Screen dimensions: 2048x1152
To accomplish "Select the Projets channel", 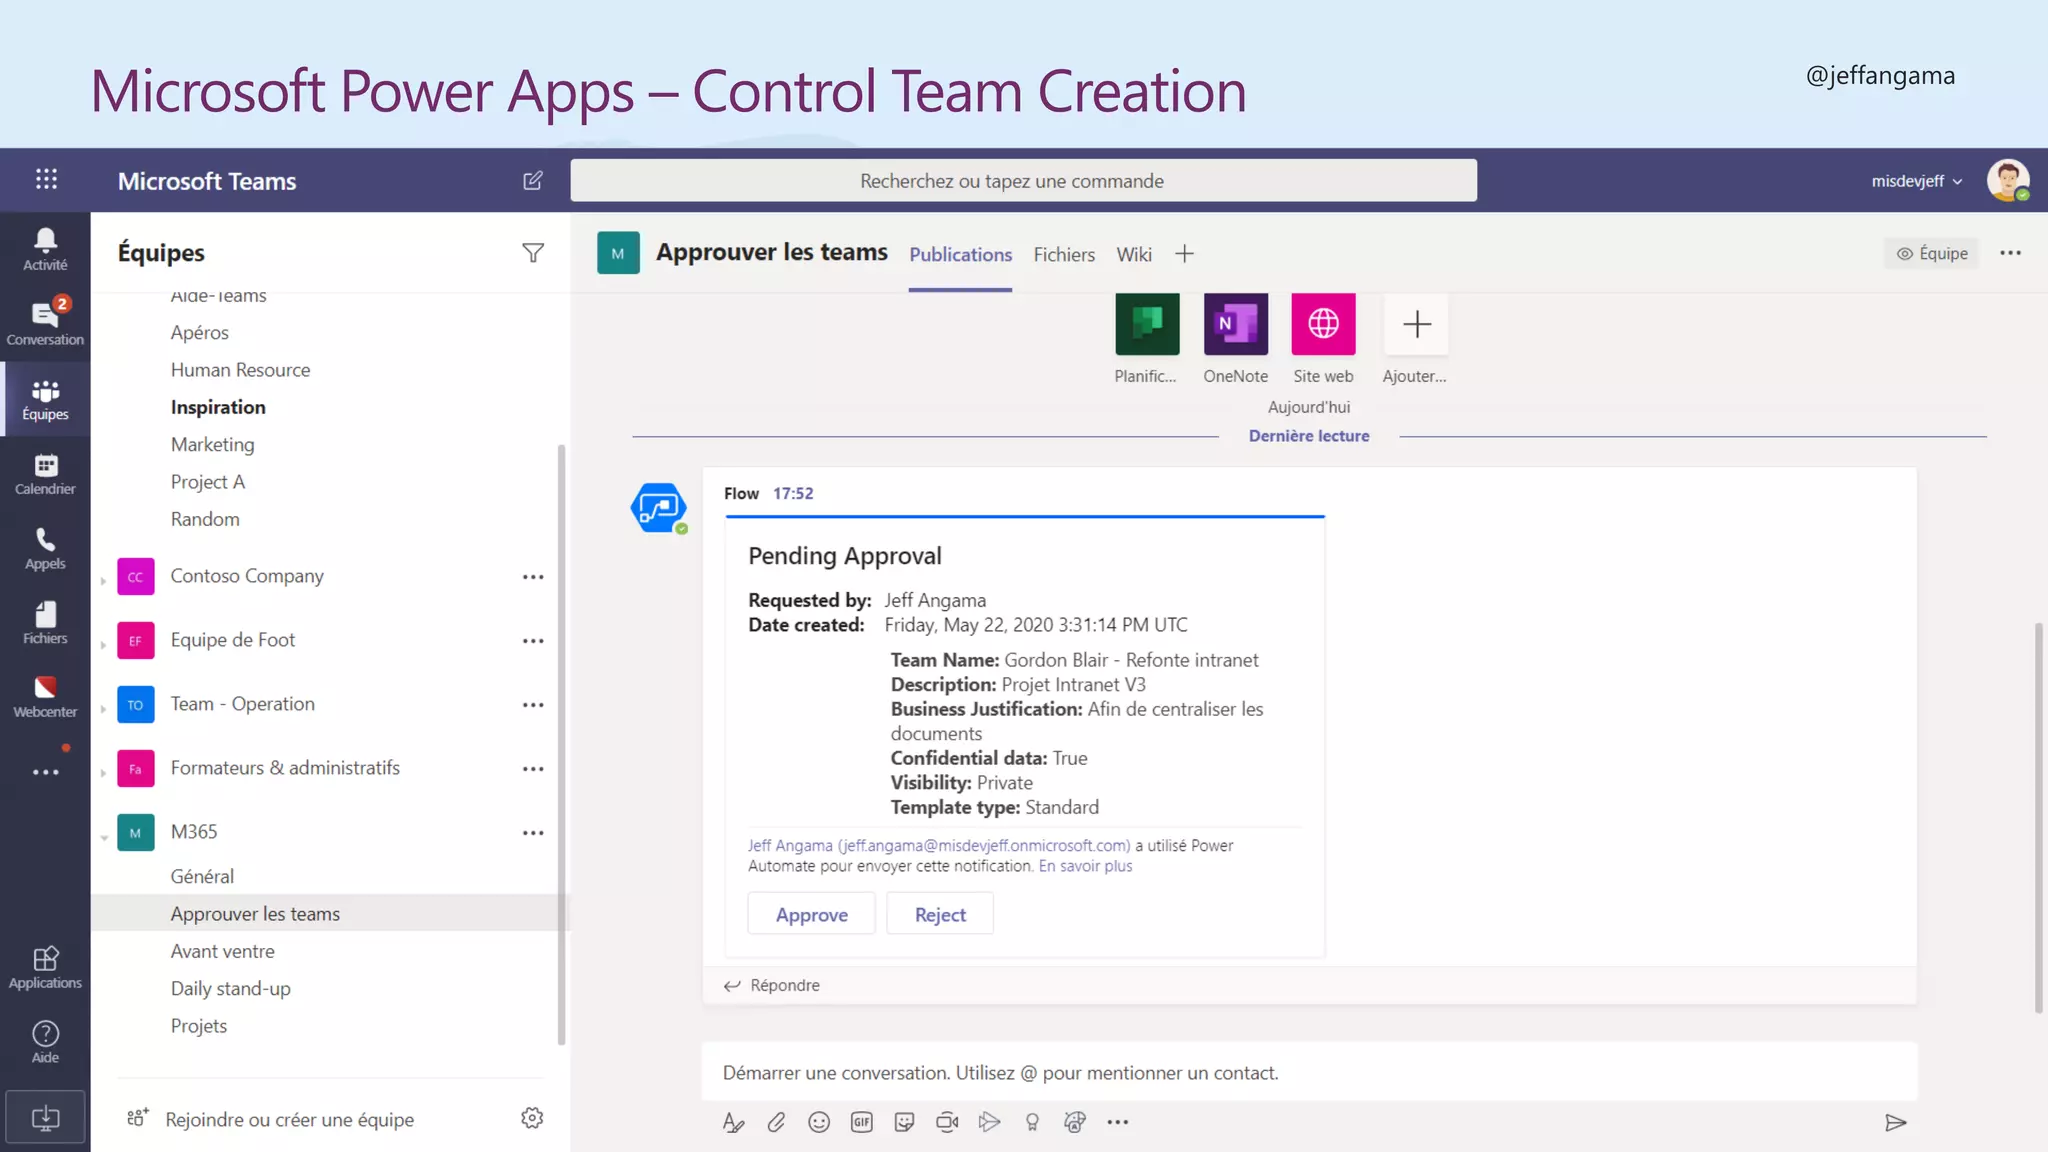I will [x=198, y=1026].
